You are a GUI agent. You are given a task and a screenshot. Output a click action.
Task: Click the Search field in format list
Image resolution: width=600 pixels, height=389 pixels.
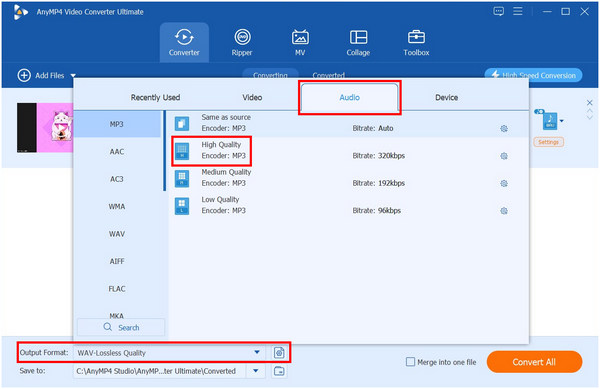(121, 327)
